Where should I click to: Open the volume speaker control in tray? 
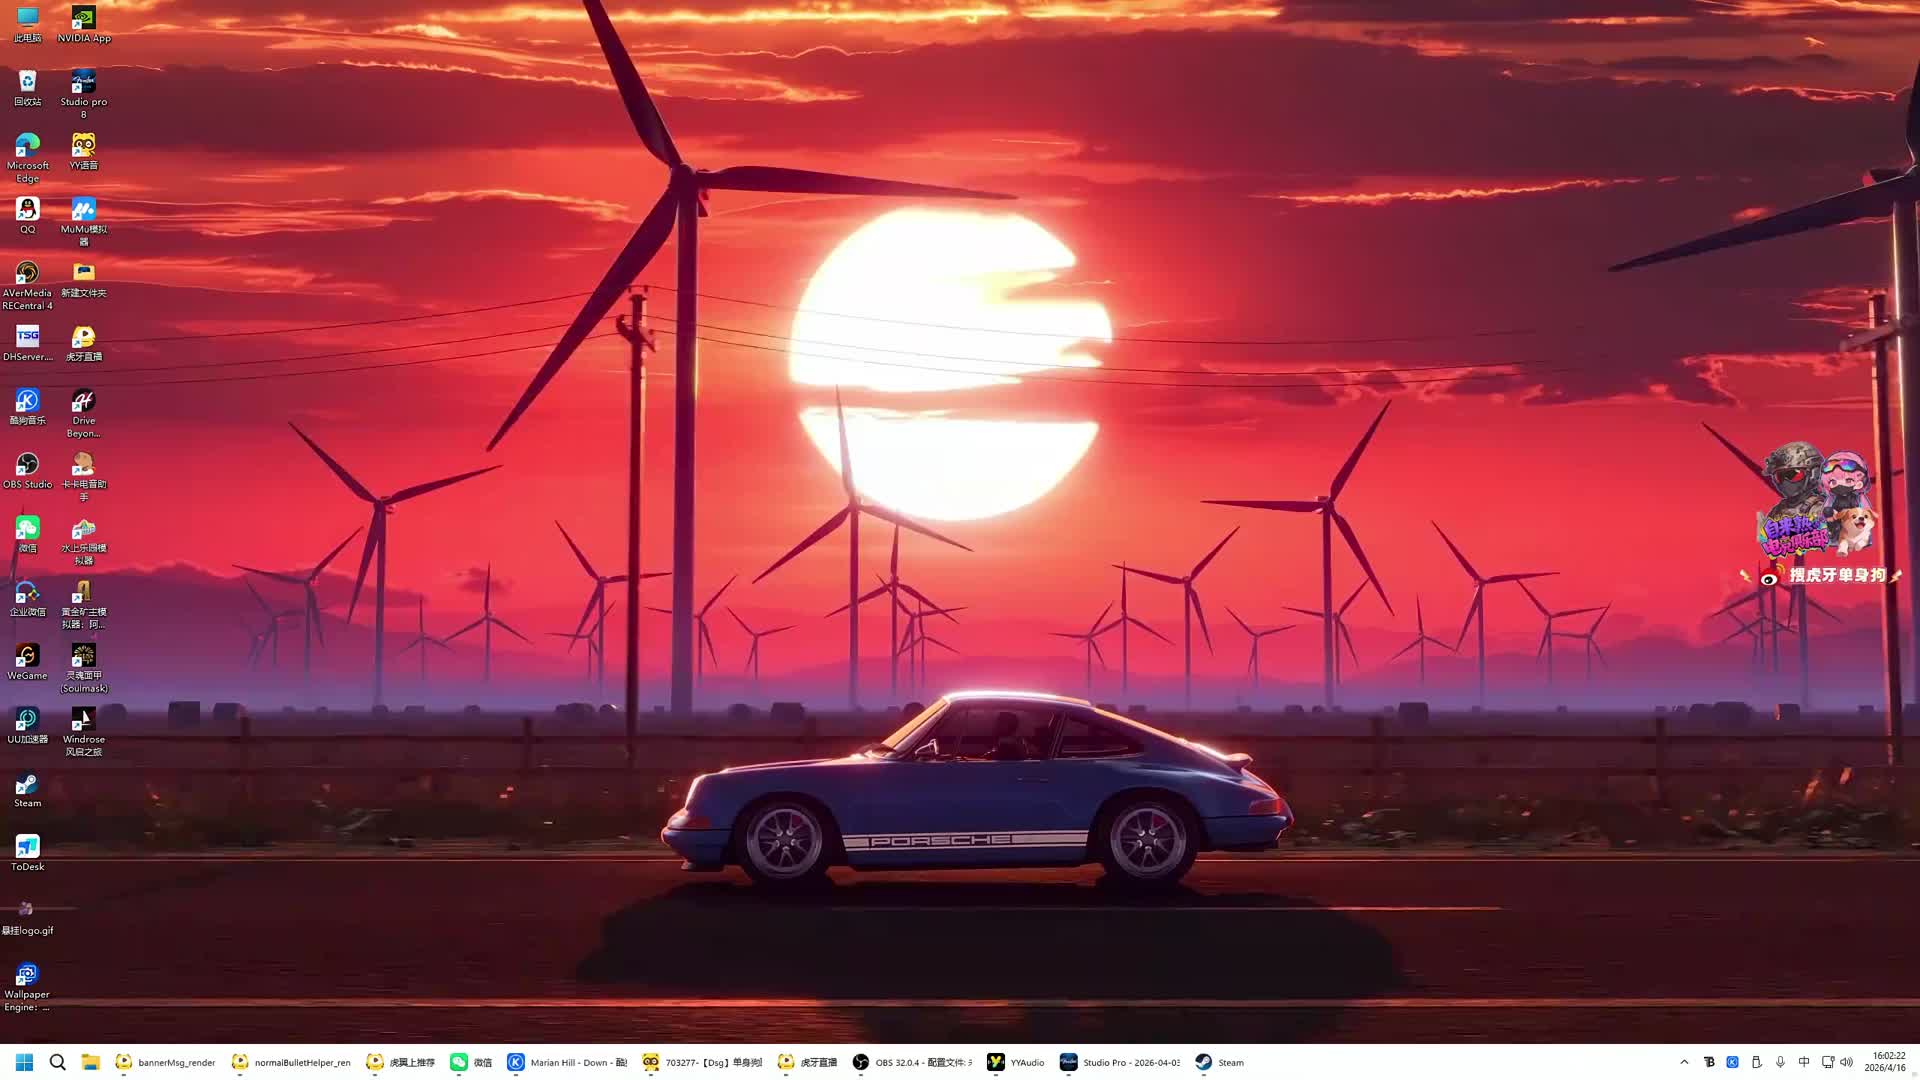[1847, 1062]
